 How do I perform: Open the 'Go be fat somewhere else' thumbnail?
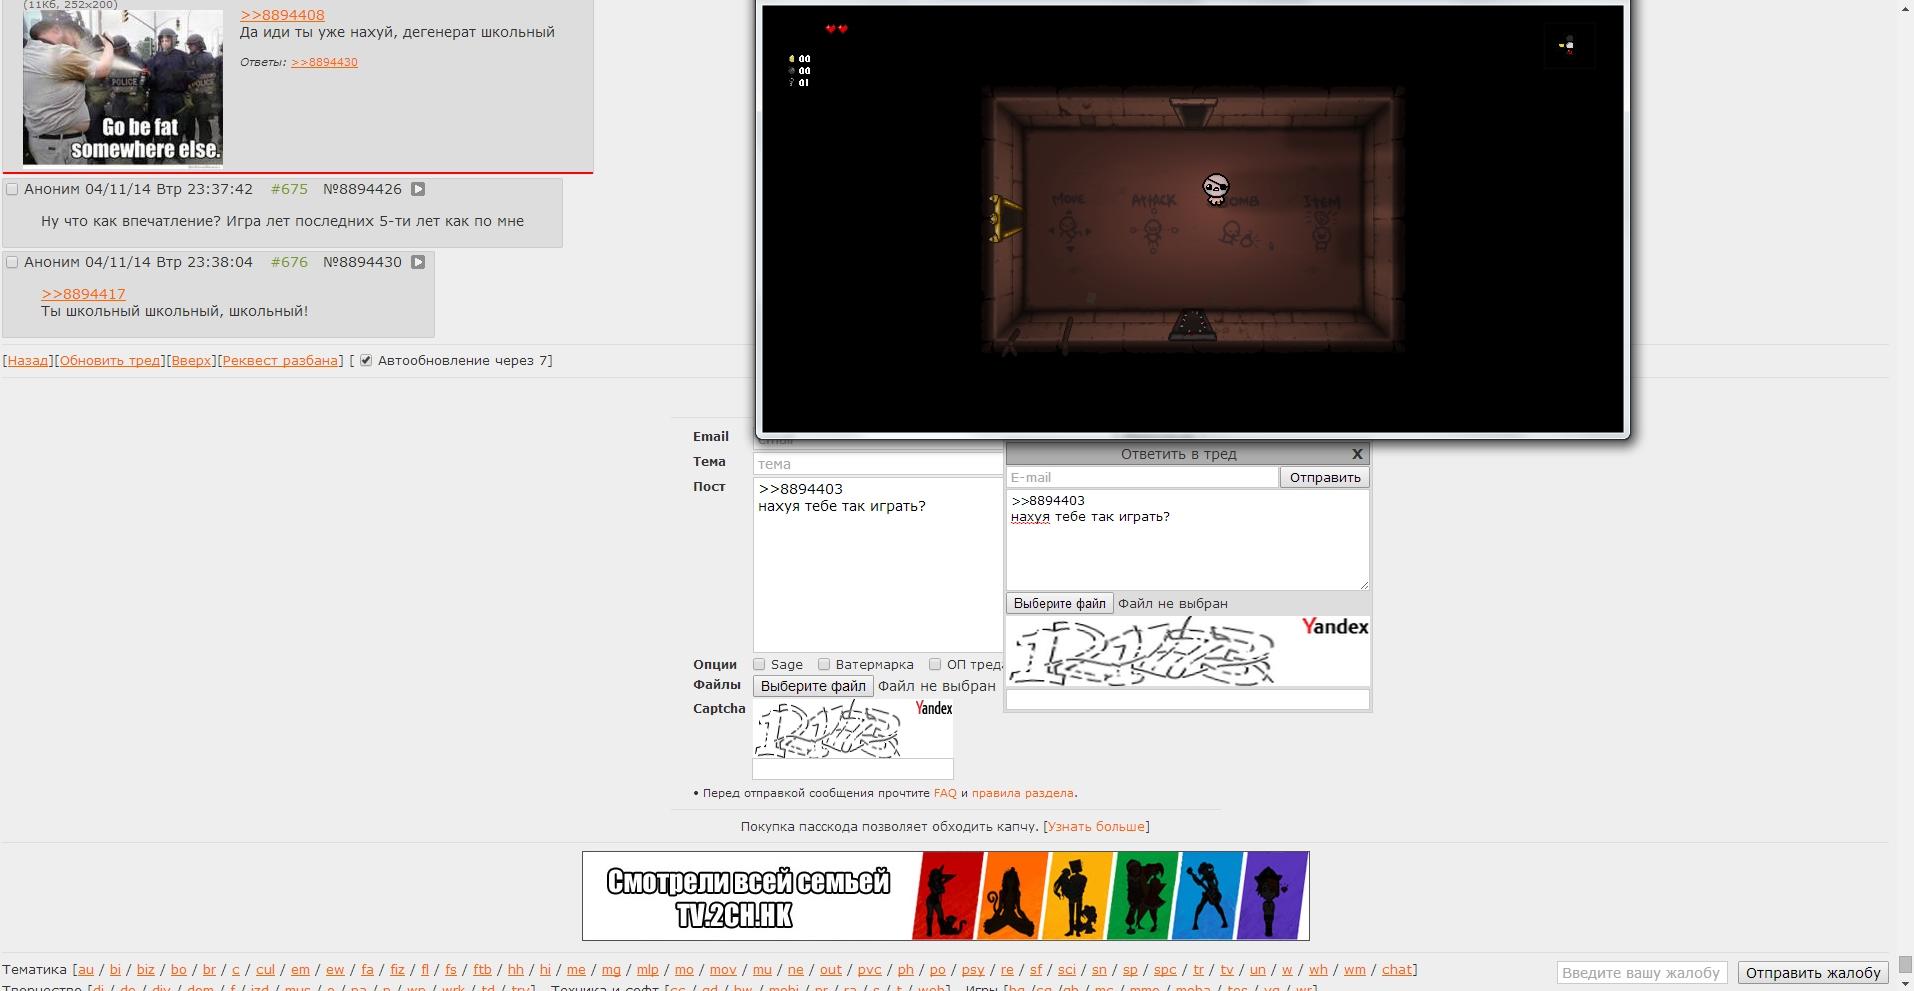[x=123, y=87]
